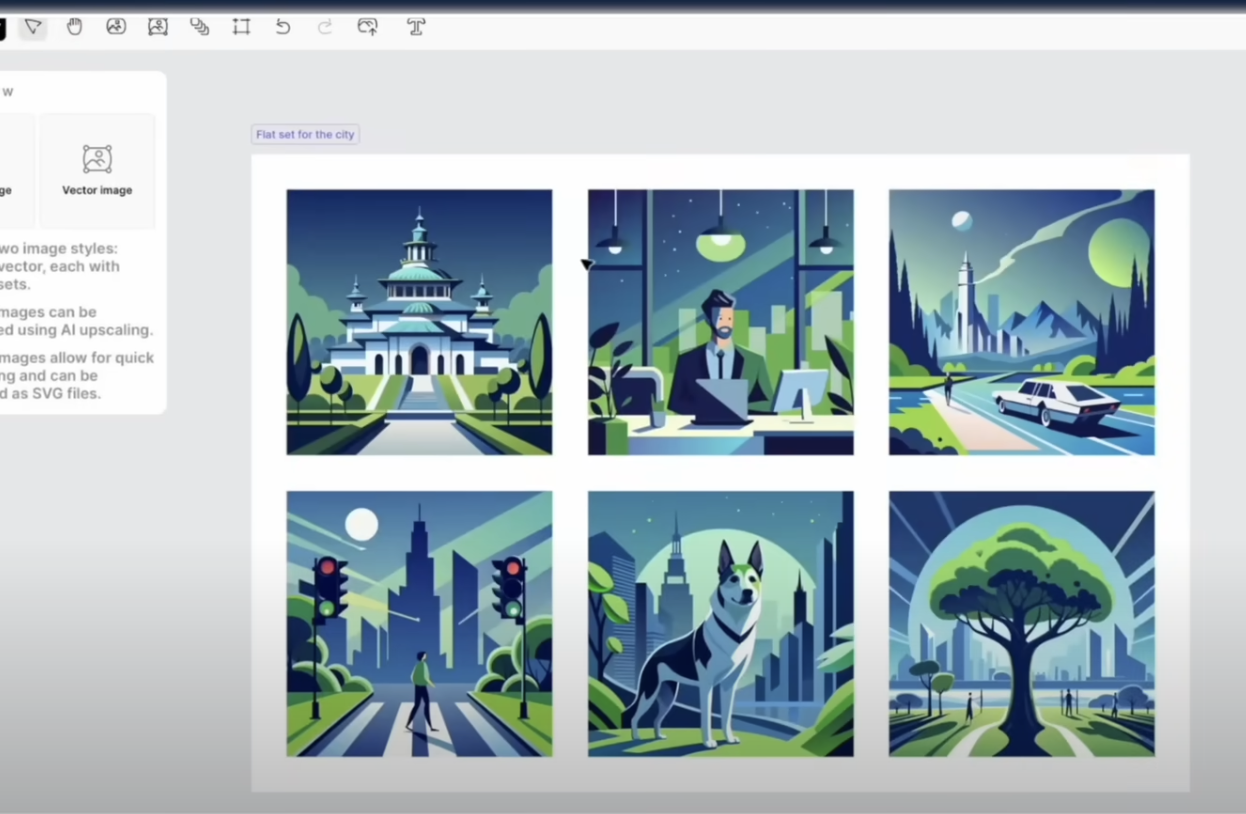This screenshot has width=1246, height=814.
Task: Undo the last action
Action: (283, 27)
